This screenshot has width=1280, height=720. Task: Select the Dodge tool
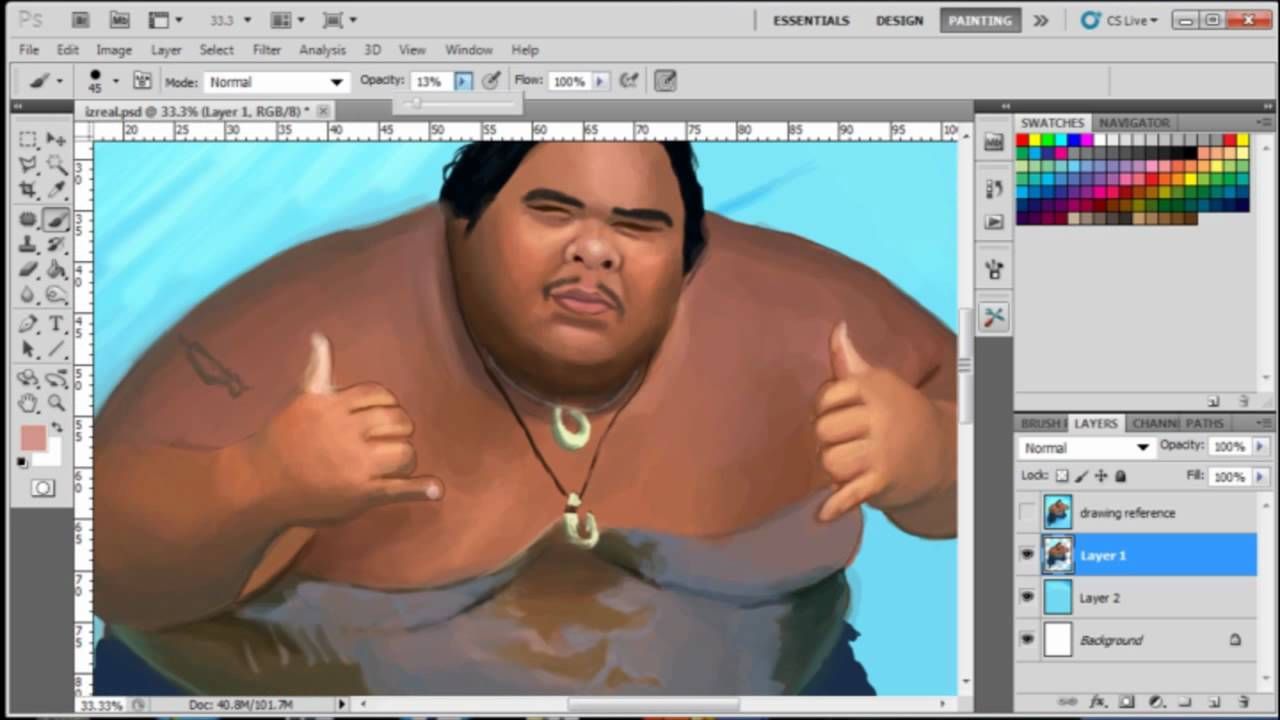pyautogui.click(x=56, y=295)
